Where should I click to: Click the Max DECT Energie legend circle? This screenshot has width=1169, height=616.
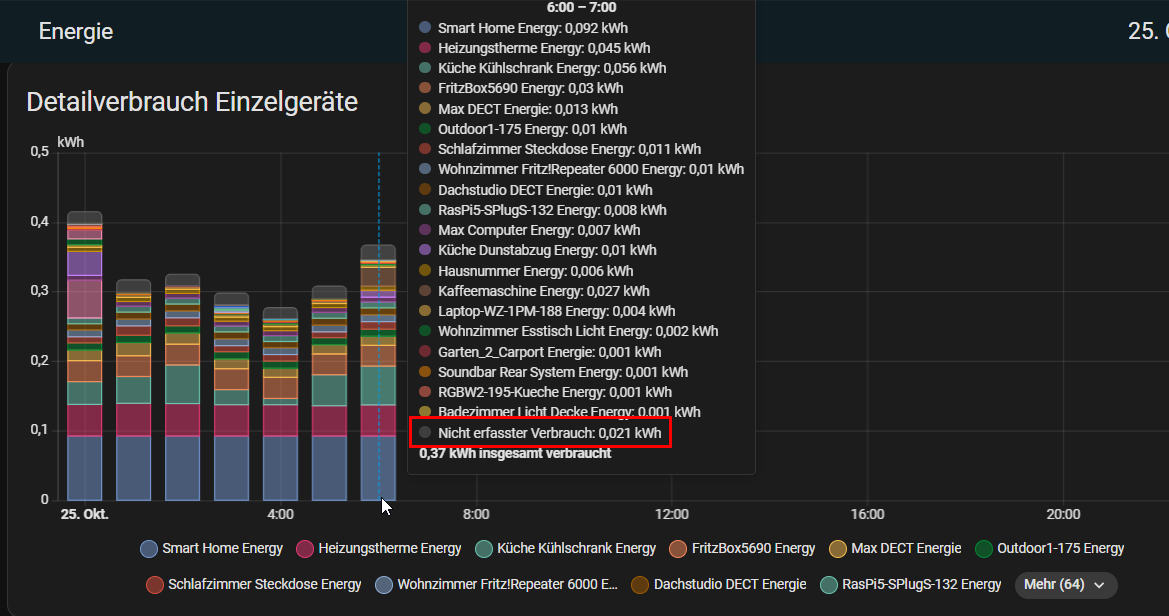[838, 549]
